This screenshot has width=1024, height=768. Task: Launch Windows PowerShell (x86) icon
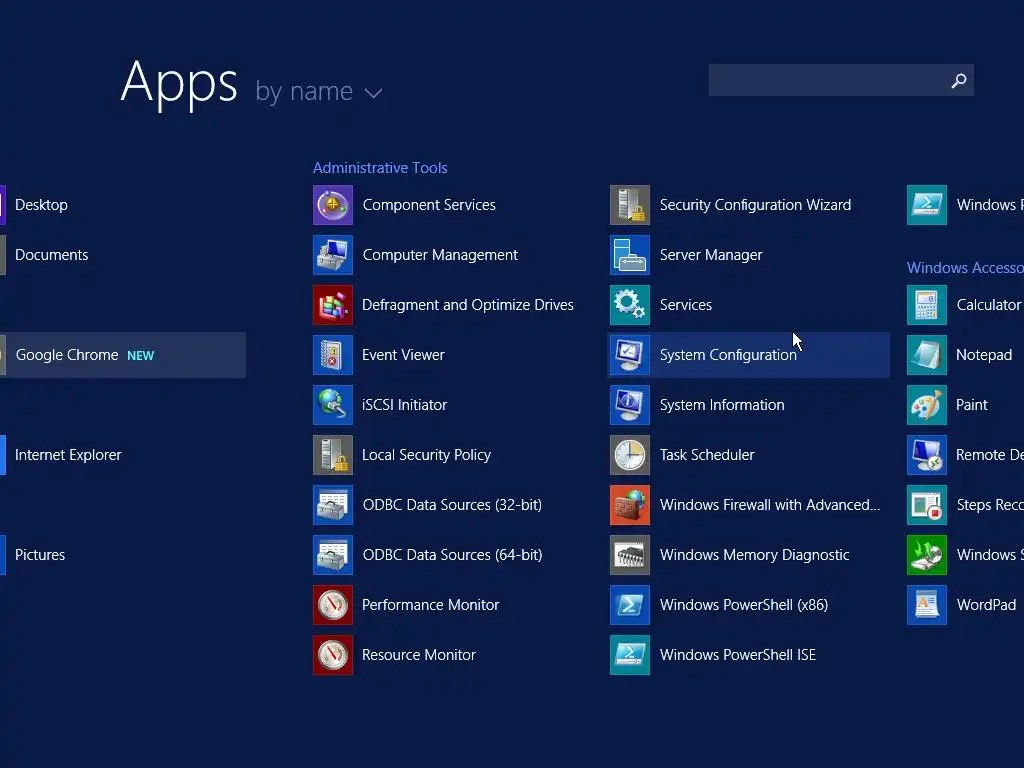point(630,605)
